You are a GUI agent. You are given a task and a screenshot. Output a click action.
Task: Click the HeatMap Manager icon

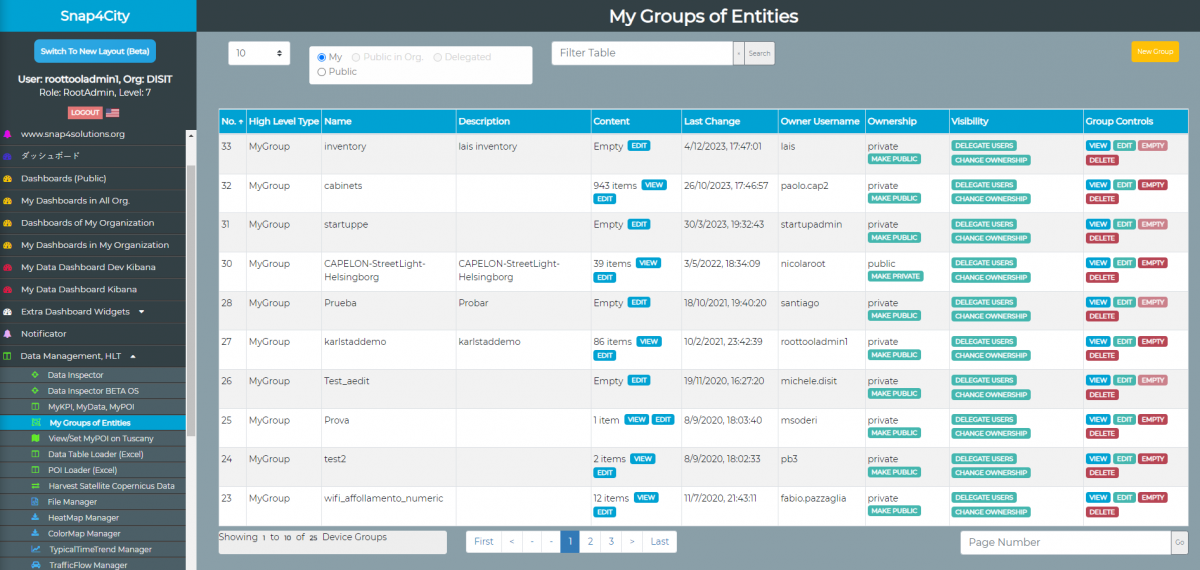tap(35, 517)
